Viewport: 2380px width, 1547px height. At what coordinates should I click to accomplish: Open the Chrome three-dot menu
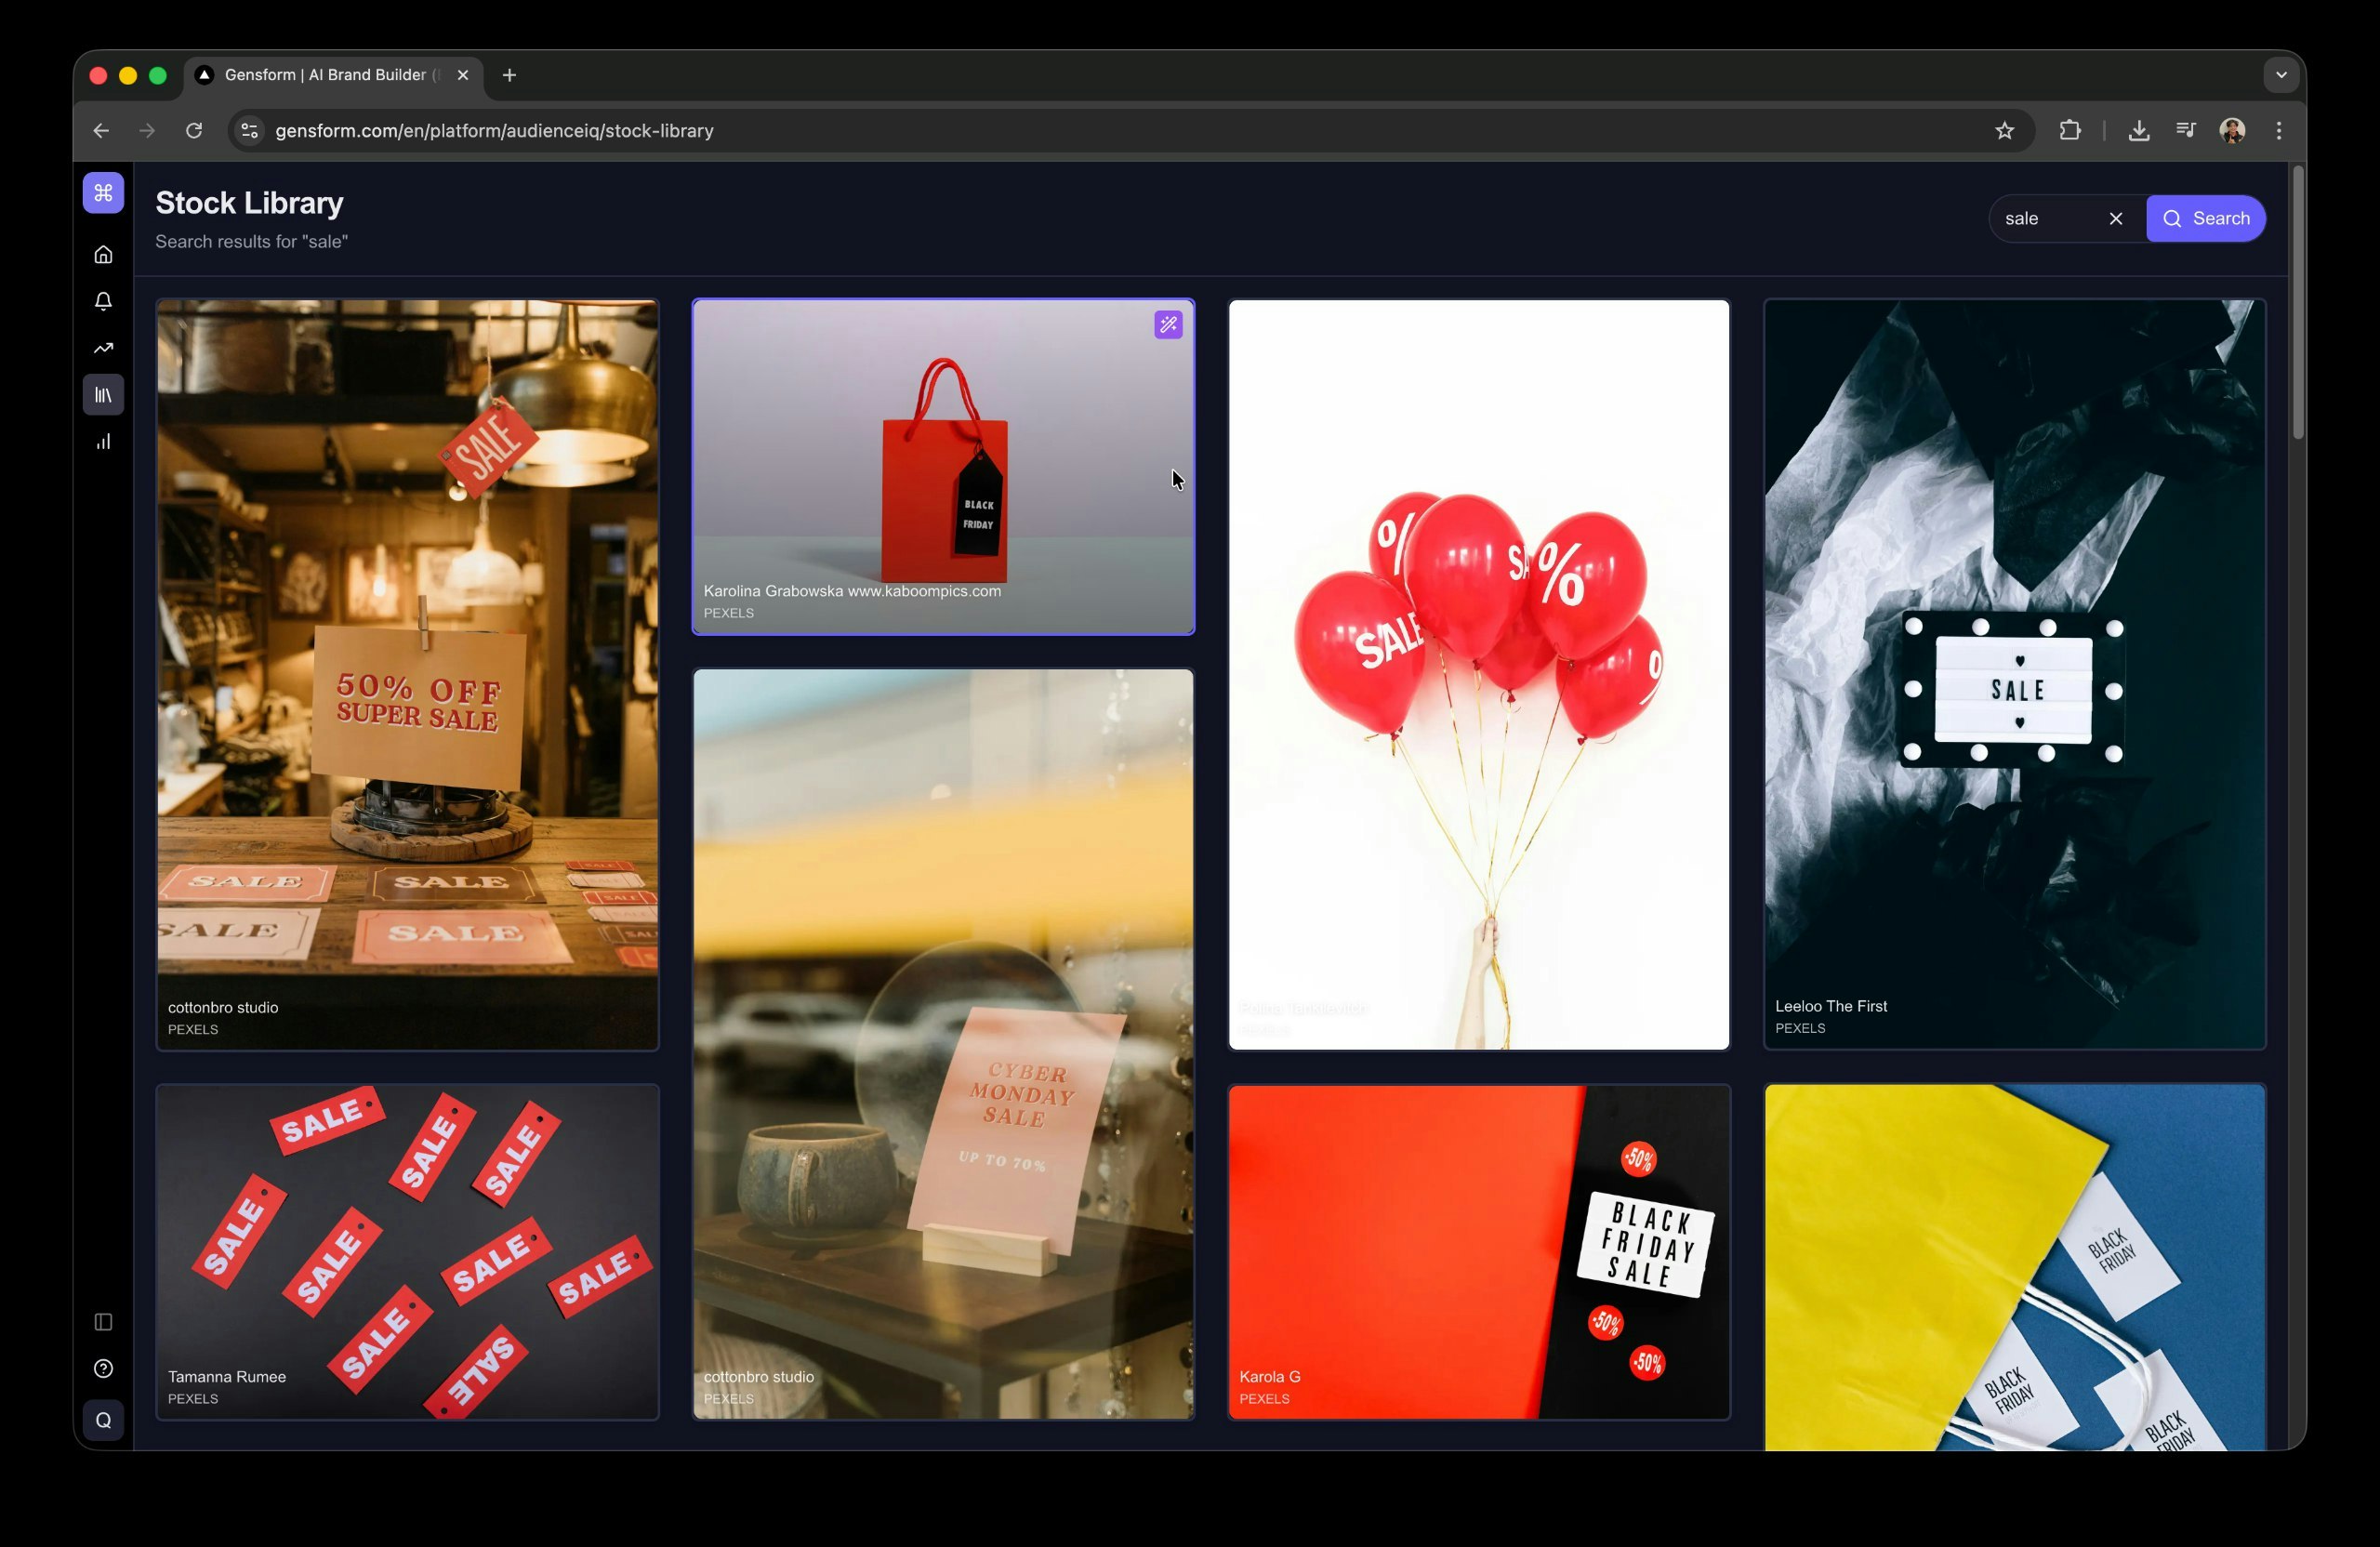(2278, 130)
